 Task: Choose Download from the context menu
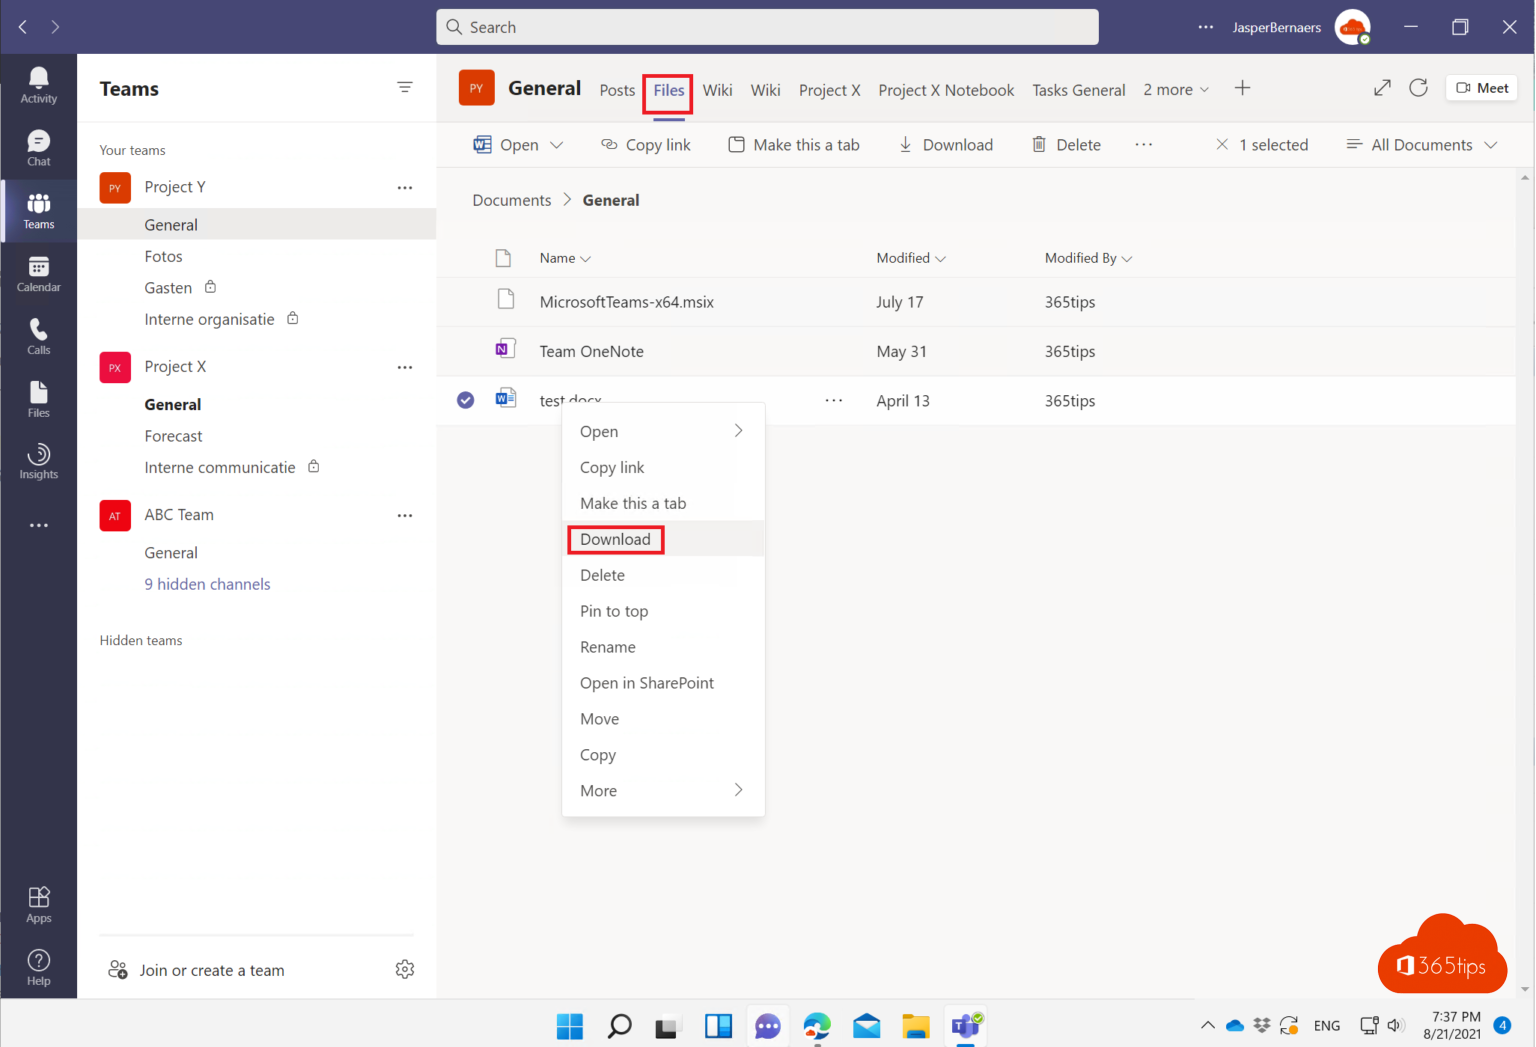[x=615, y=539]
